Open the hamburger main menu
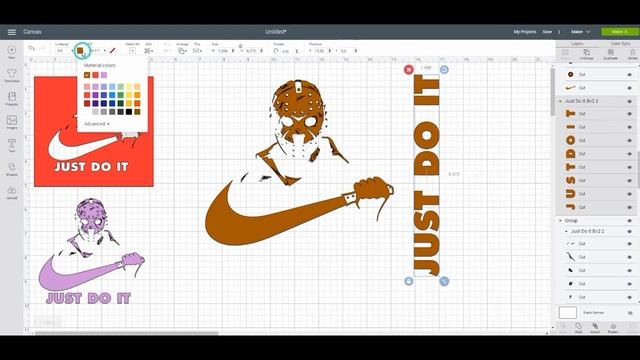The image size is (640, 360). tap(12, 31)
